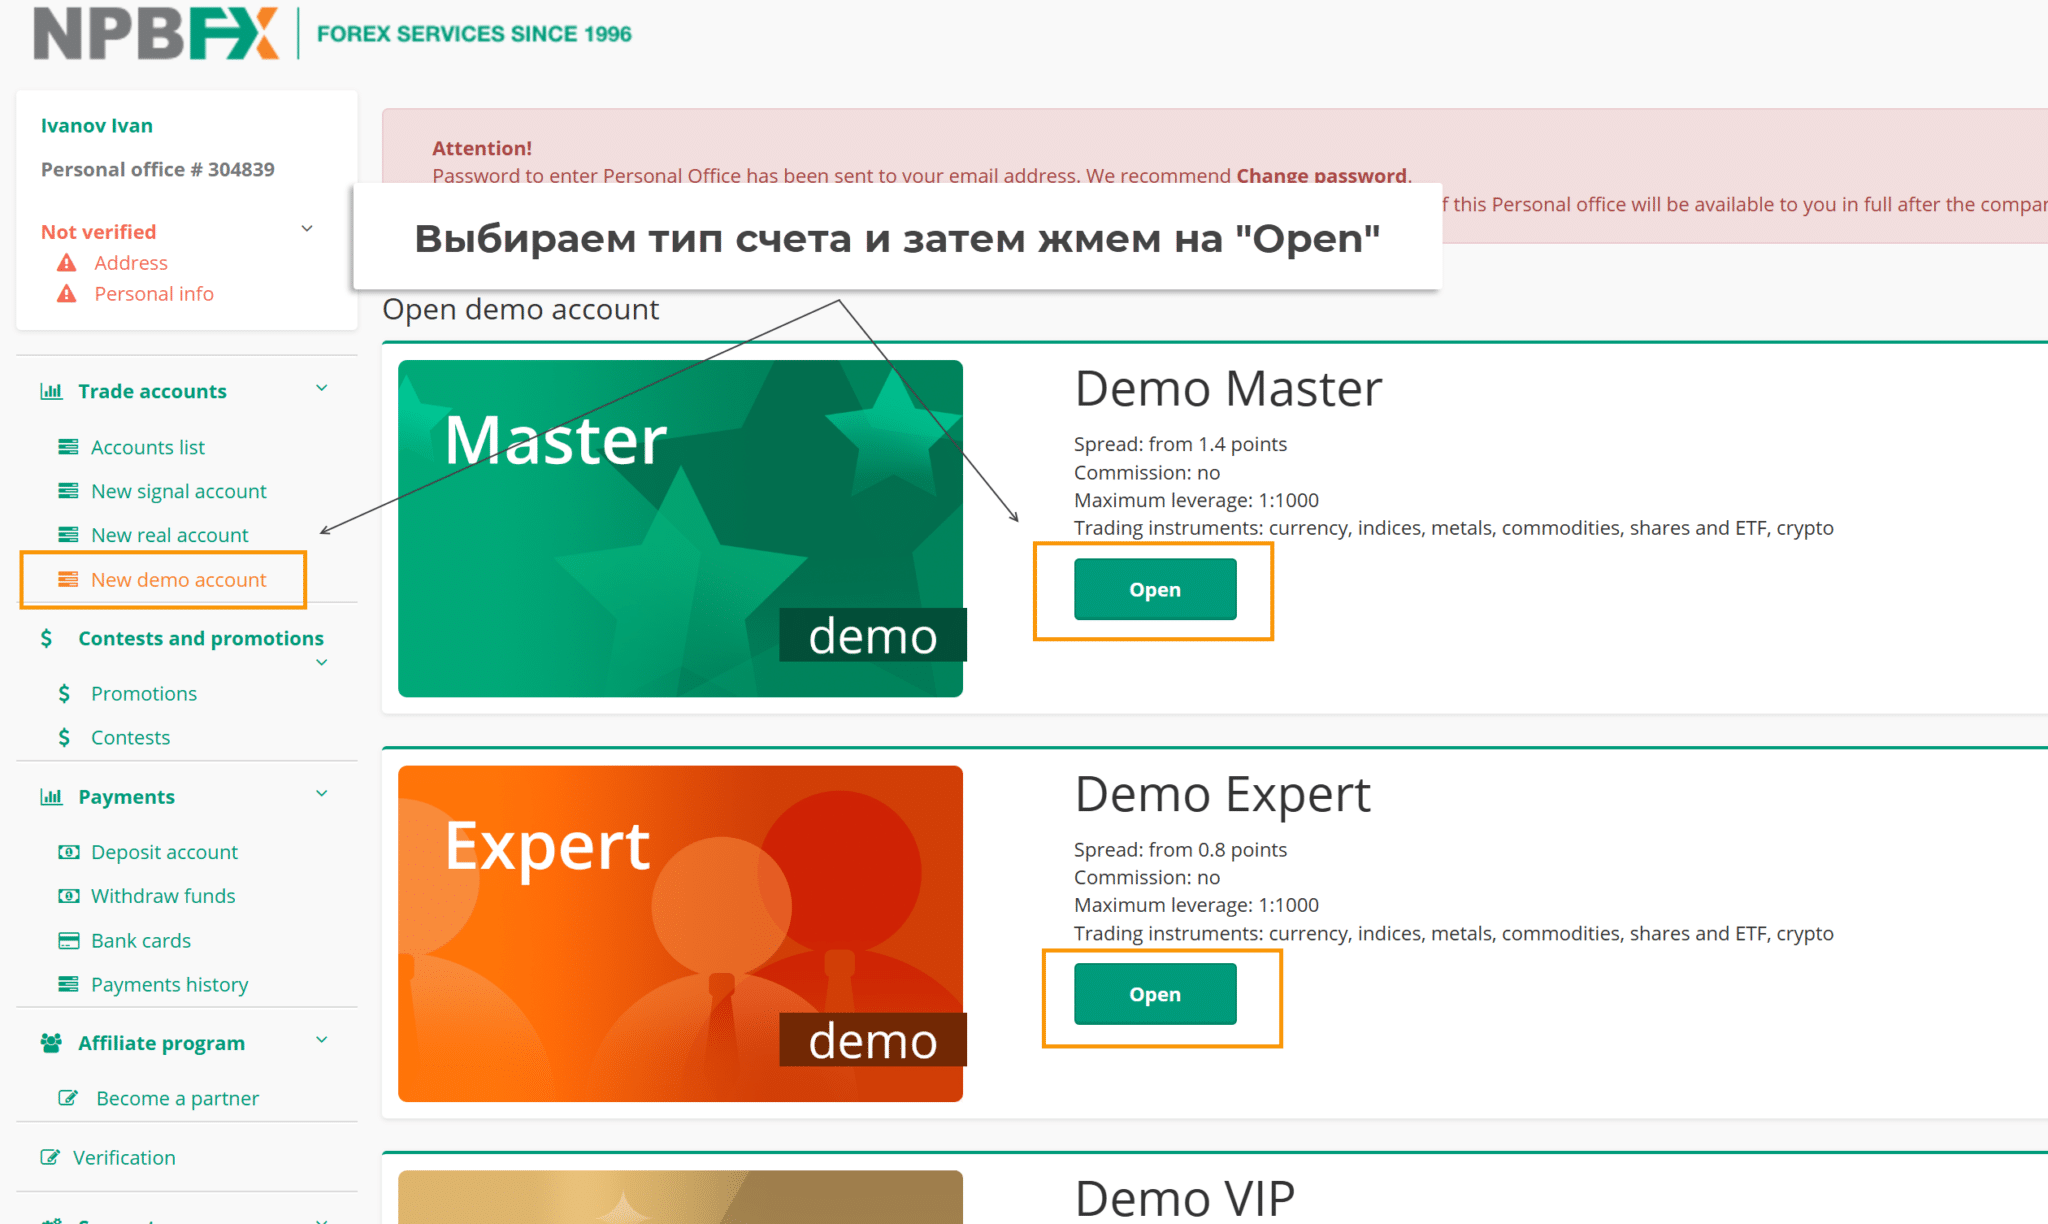The width and height of the screenshot is (2048, 1224).
Task: Click the Promotions dollar sign icon
Action: 64,693
